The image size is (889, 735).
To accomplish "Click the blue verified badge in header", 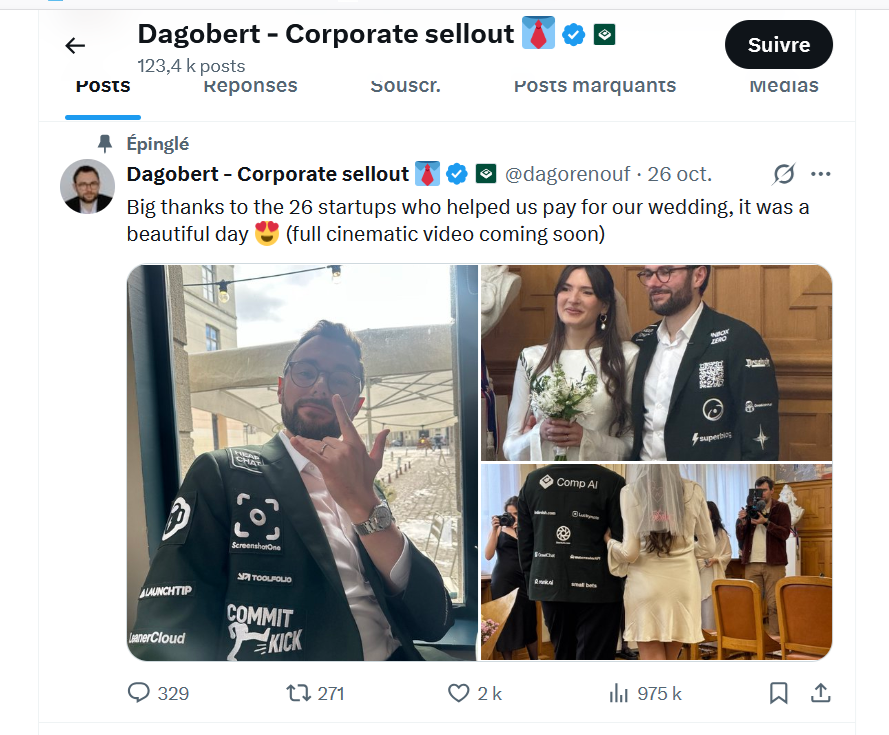I will pos(573,35).
